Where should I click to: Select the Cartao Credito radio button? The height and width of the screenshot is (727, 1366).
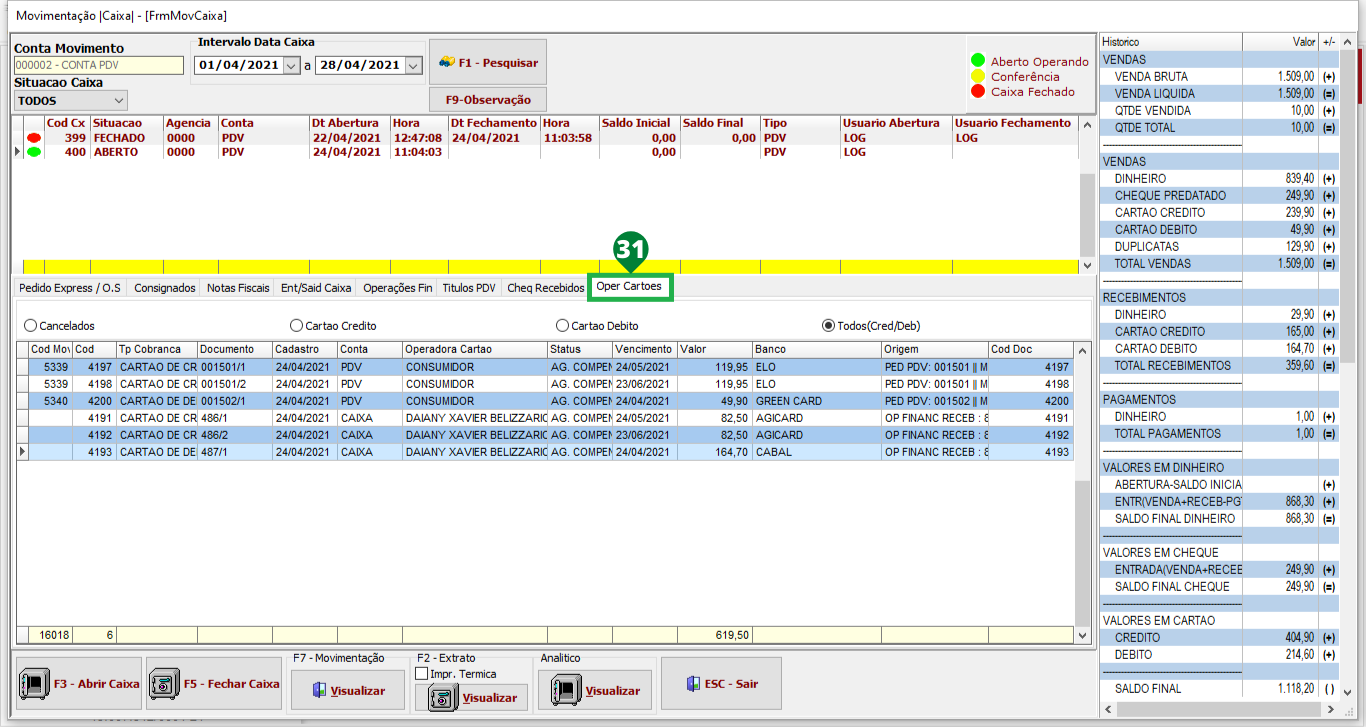(296, 325)
